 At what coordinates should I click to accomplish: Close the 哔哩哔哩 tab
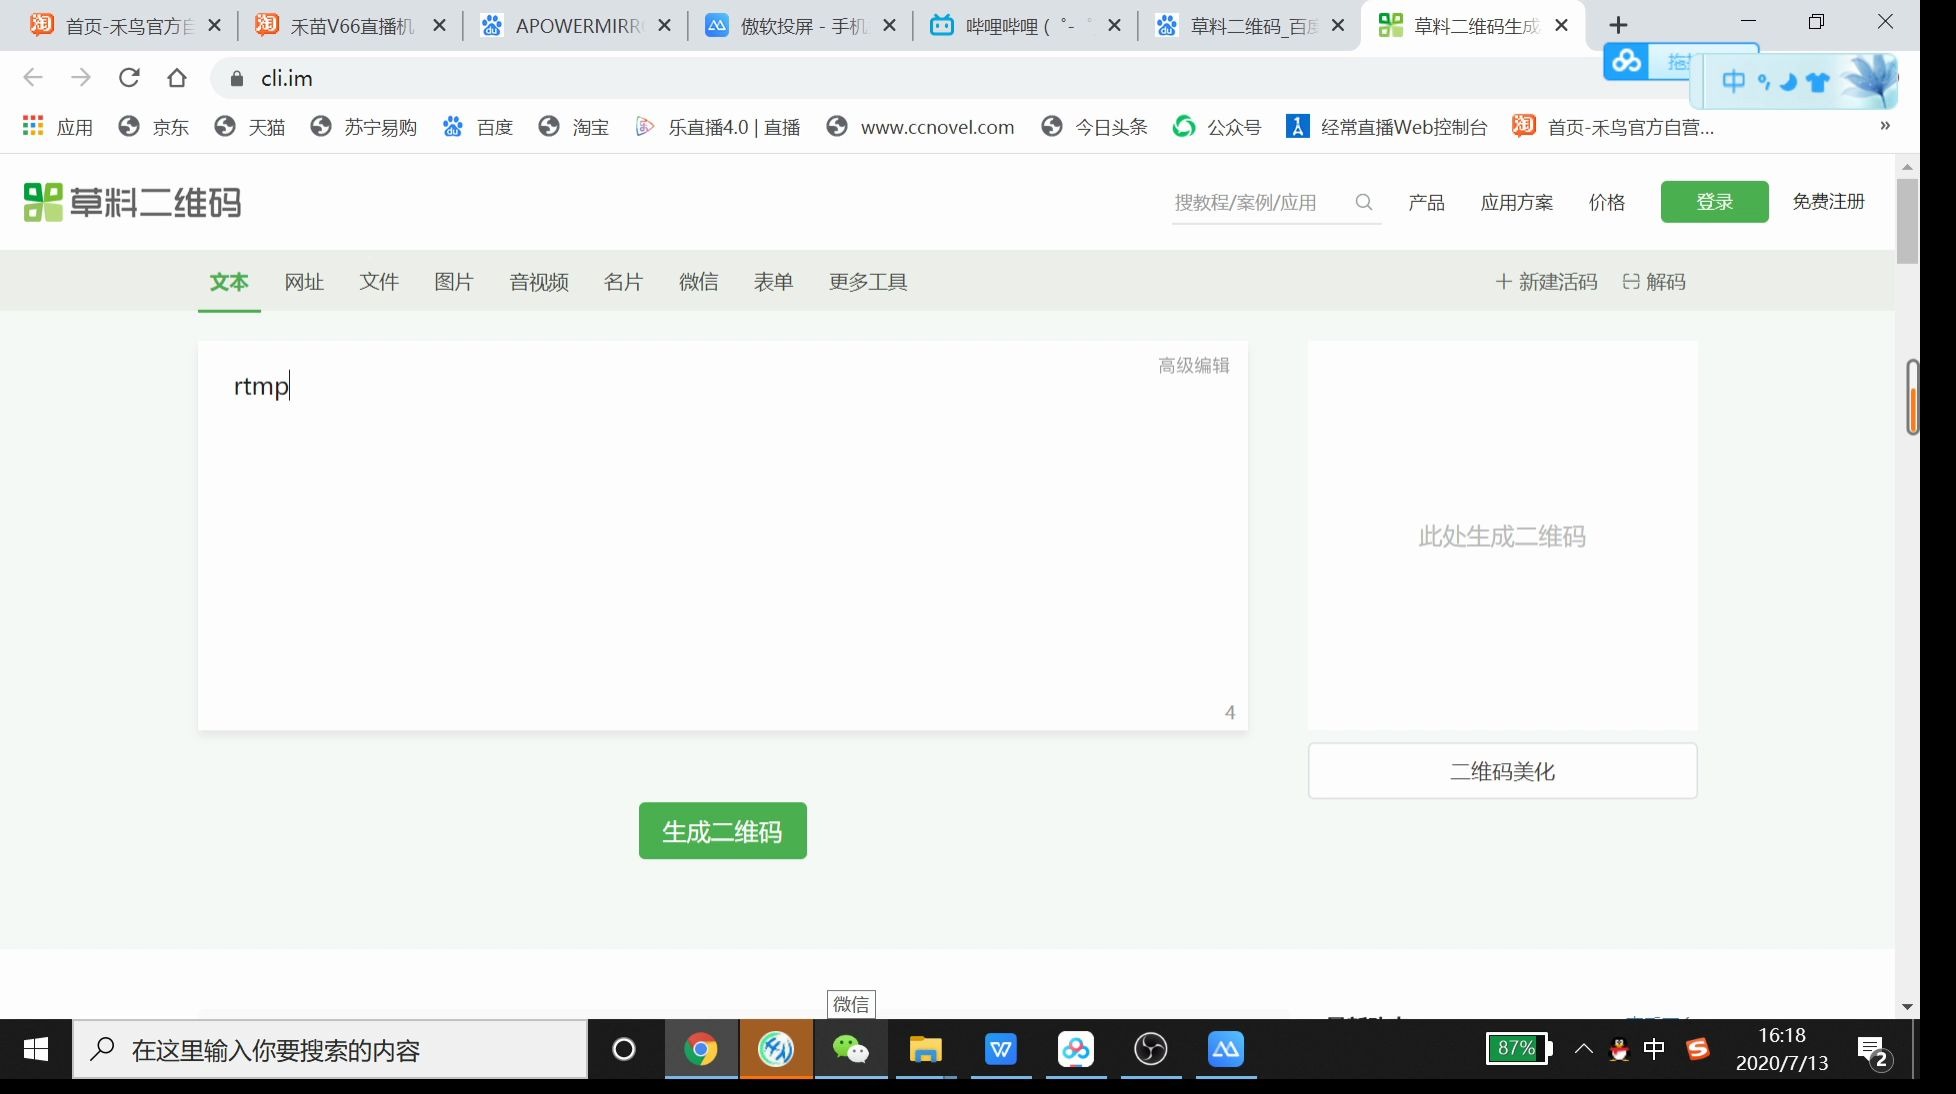pyautogui.click(x=1115, y=26)
